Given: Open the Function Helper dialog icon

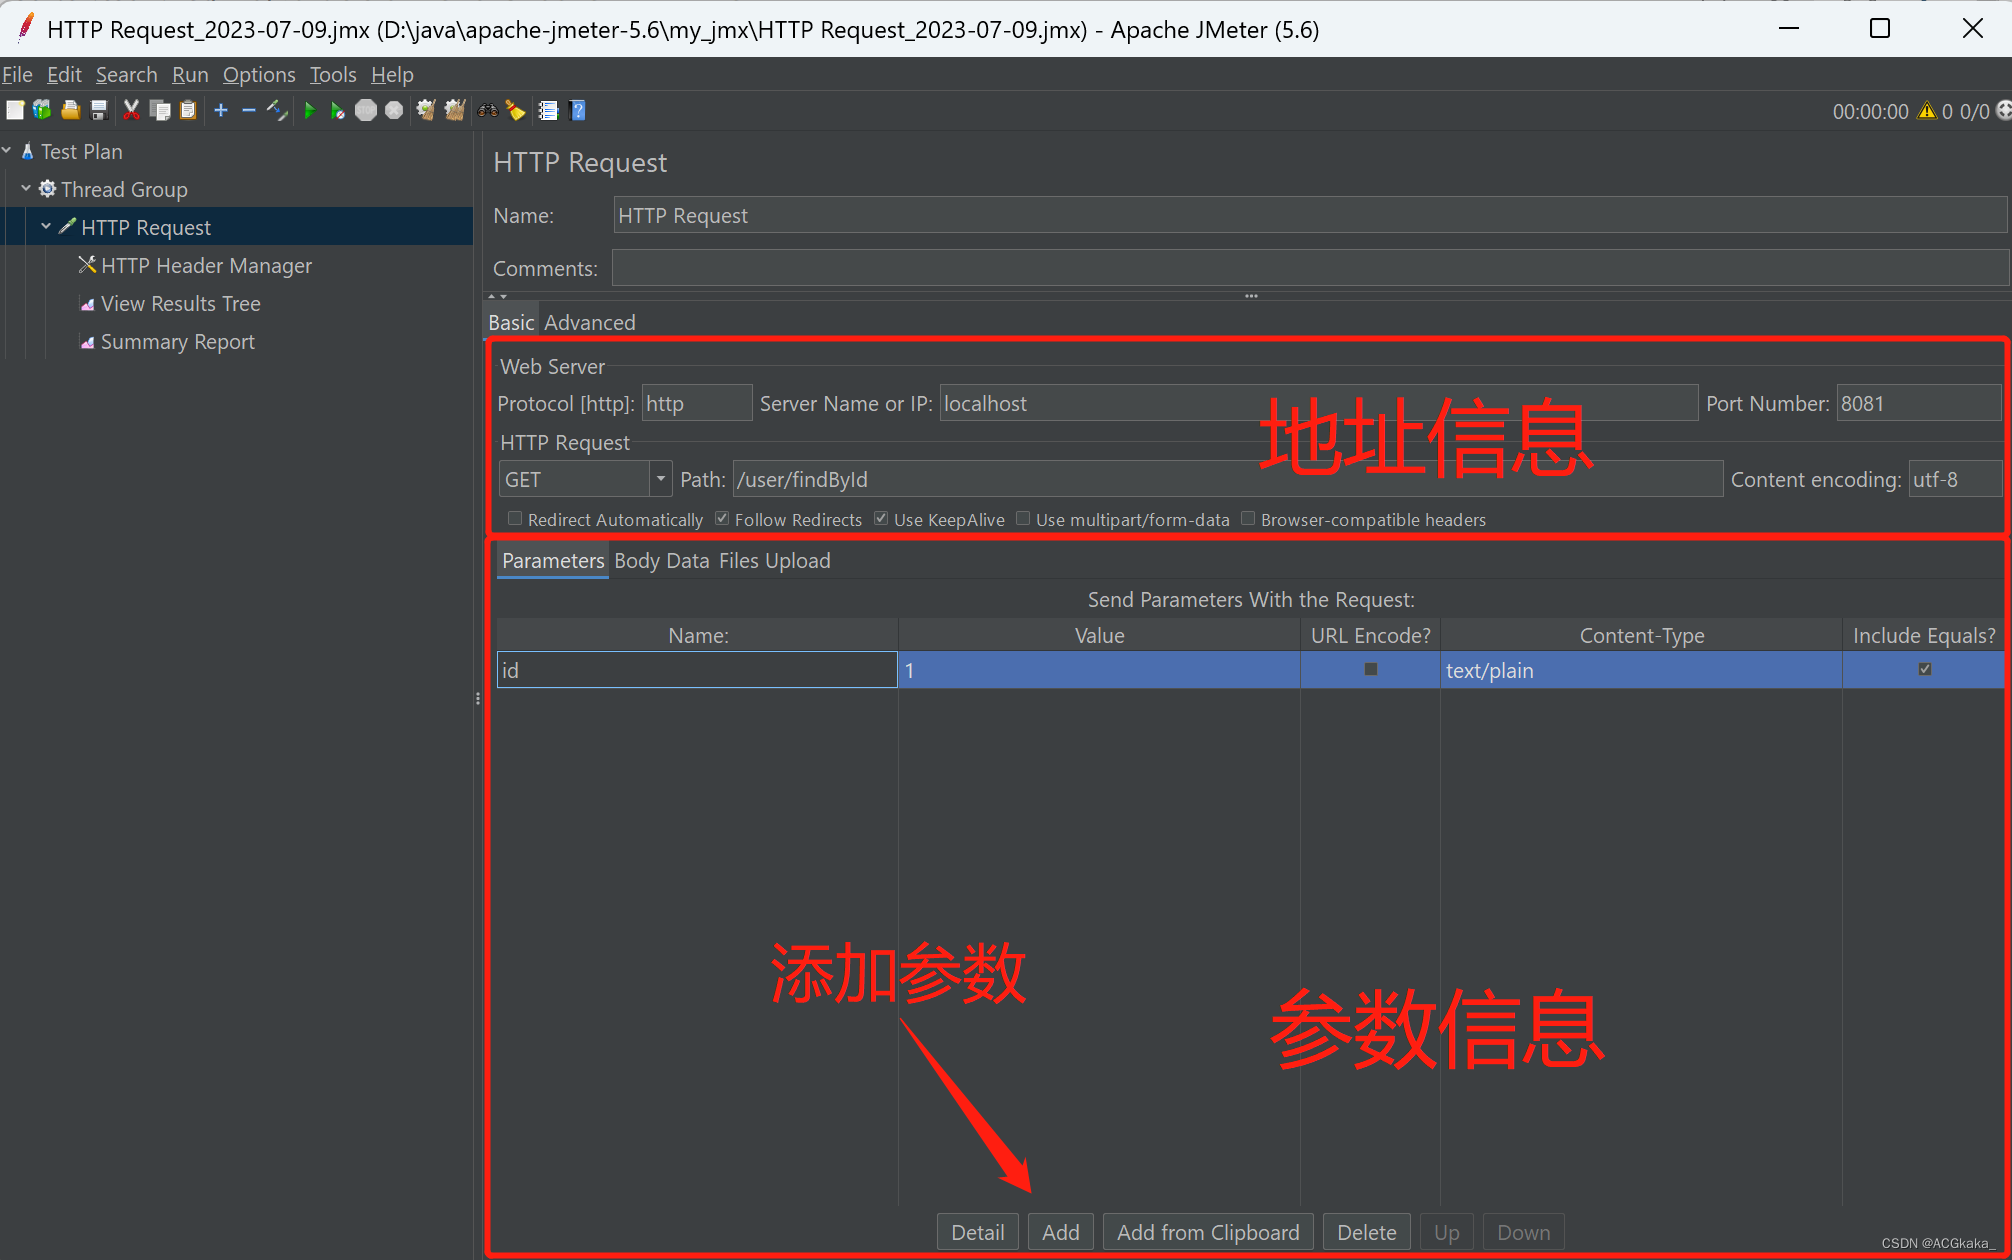Looking at the screenshot, I should (x=548, y=110).
